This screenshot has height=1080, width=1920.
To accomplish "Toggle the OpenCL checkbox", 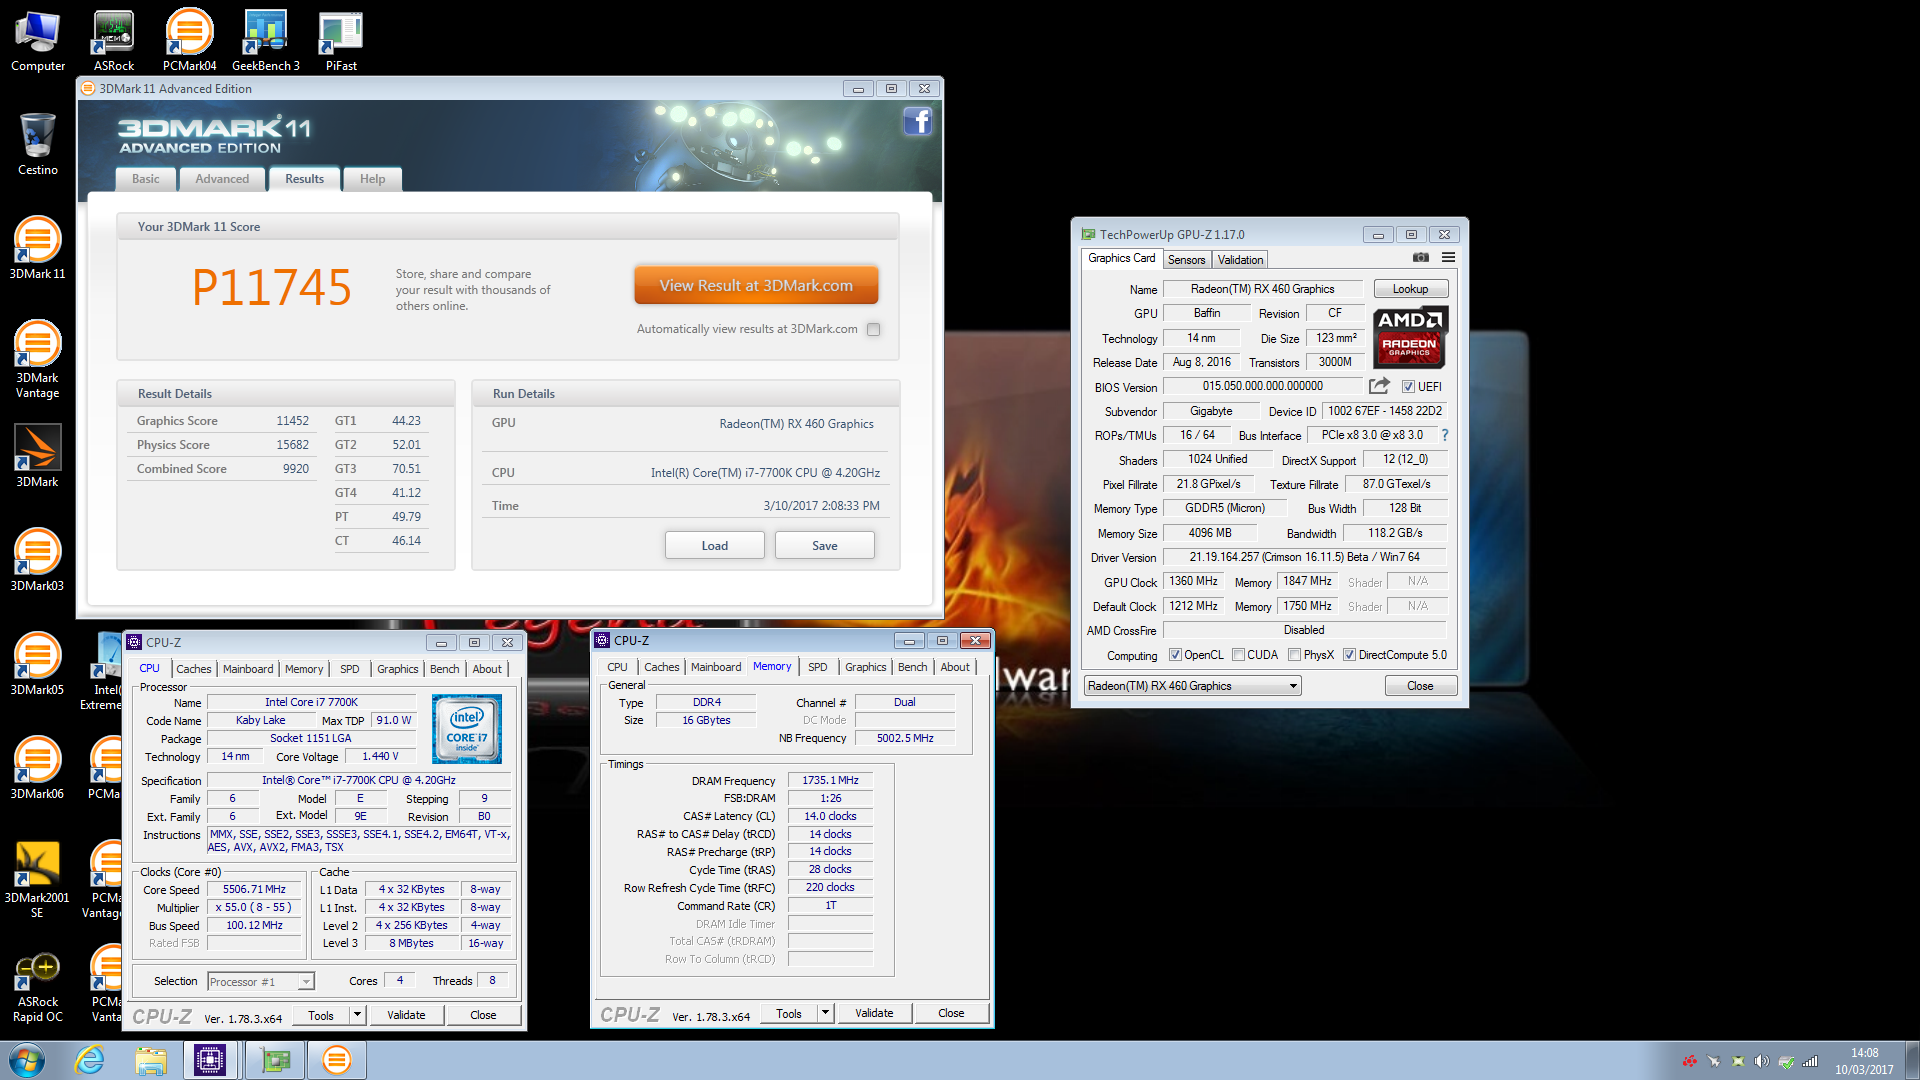I will coord(1175,655).
